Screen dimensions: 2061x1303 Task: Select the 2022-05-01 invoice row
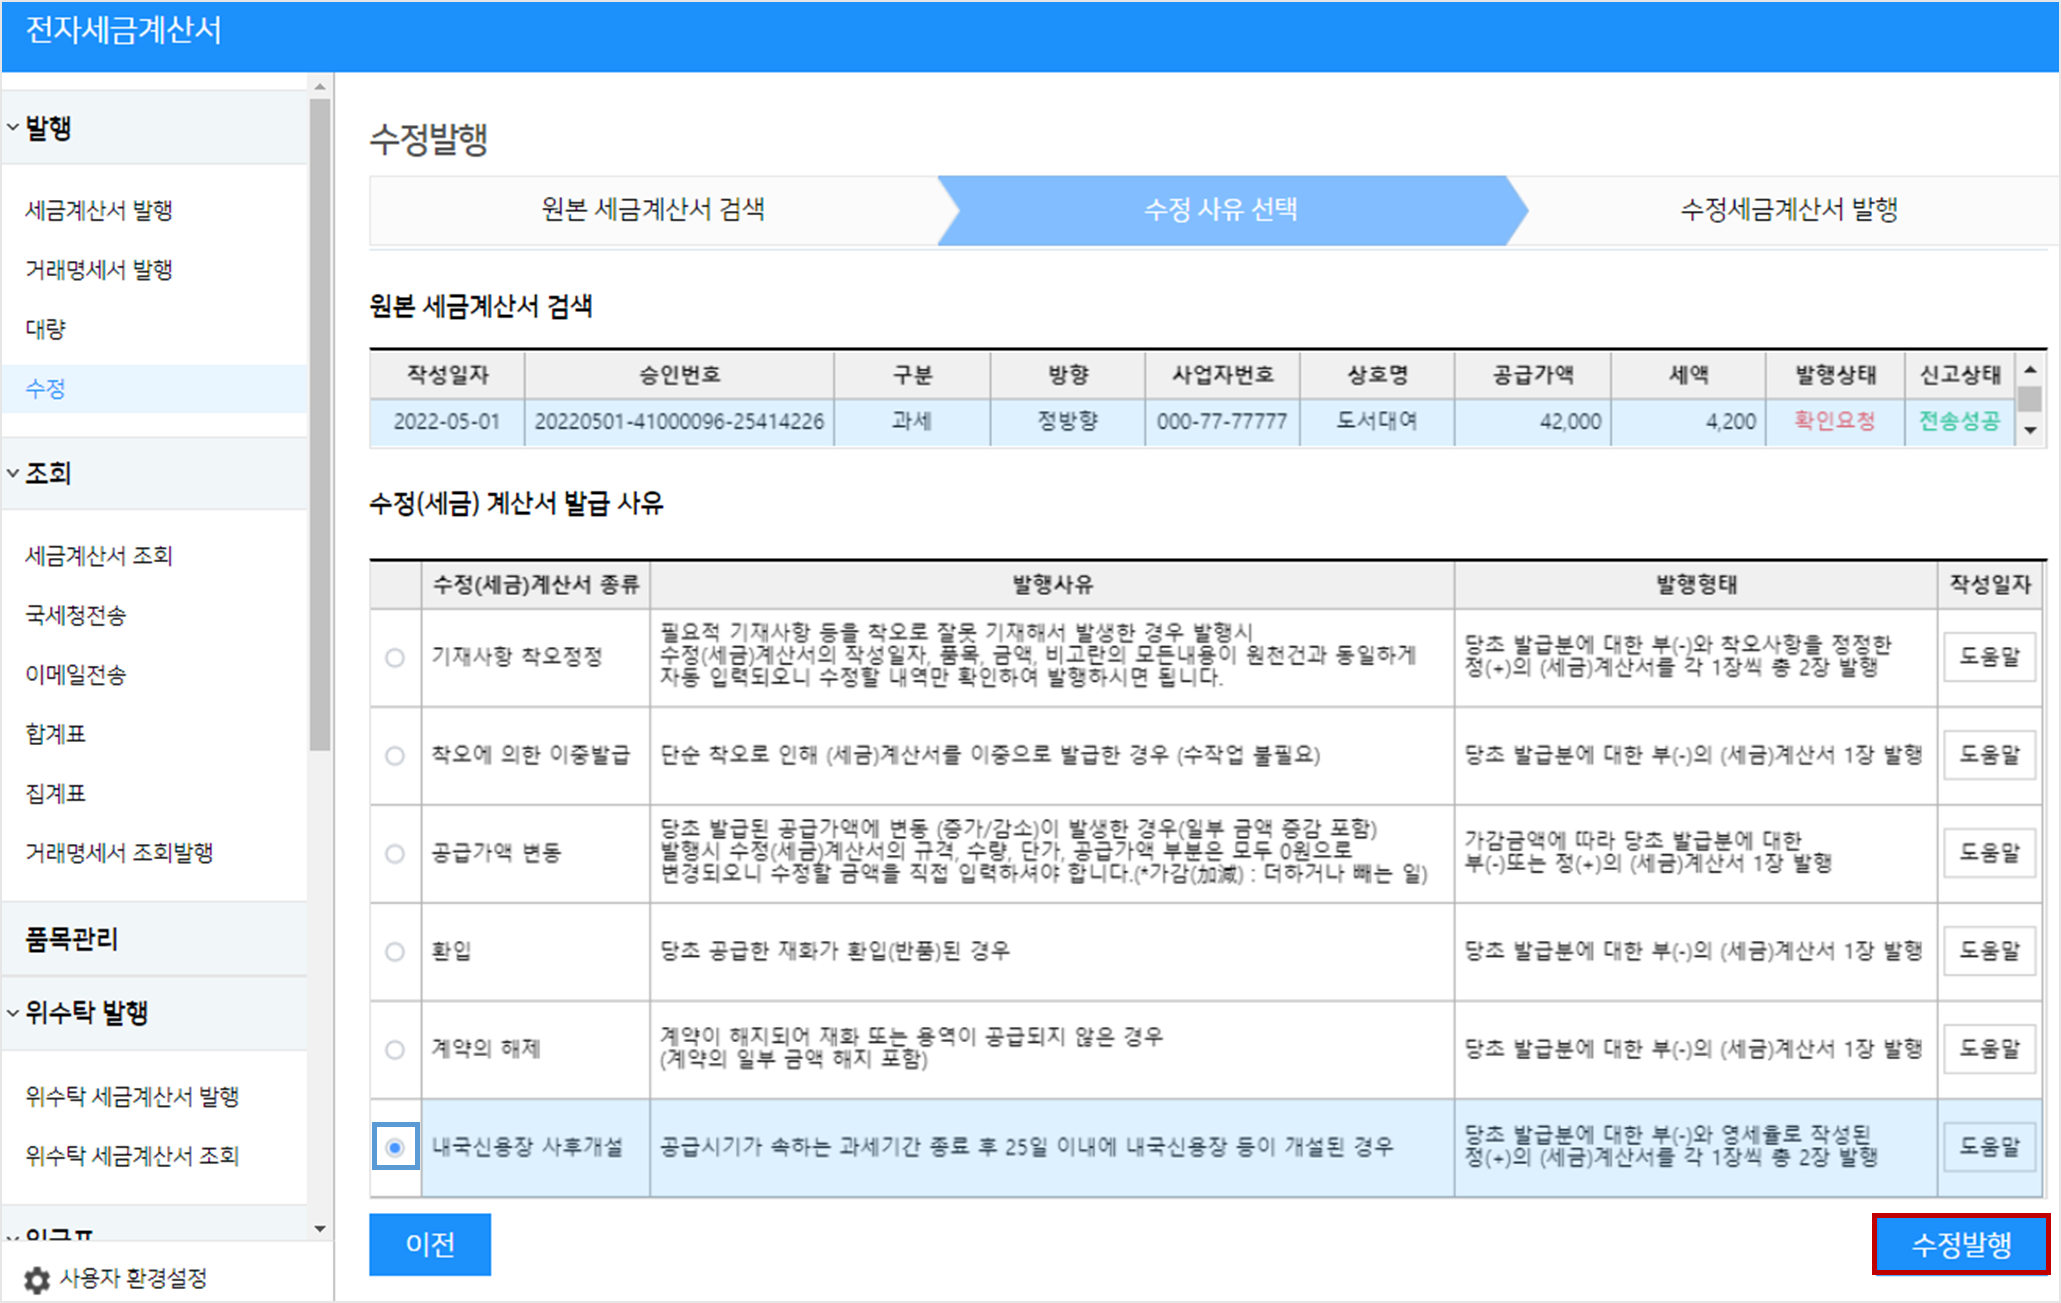446,422
